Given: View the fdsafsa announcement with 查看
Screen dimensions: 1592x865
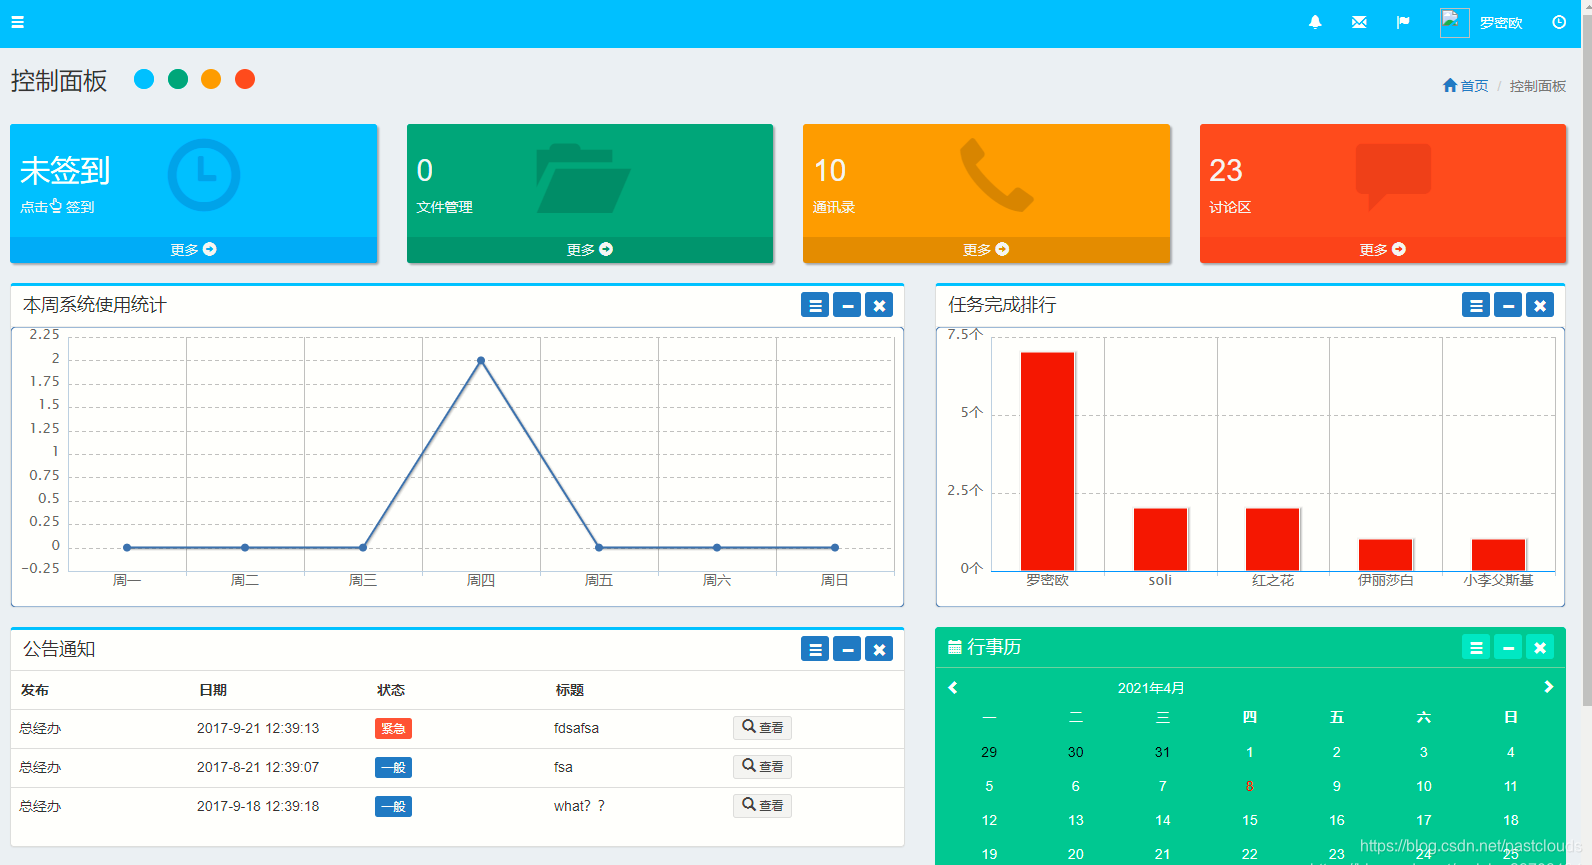Looking at the screenshot, I should pos(762,727).
